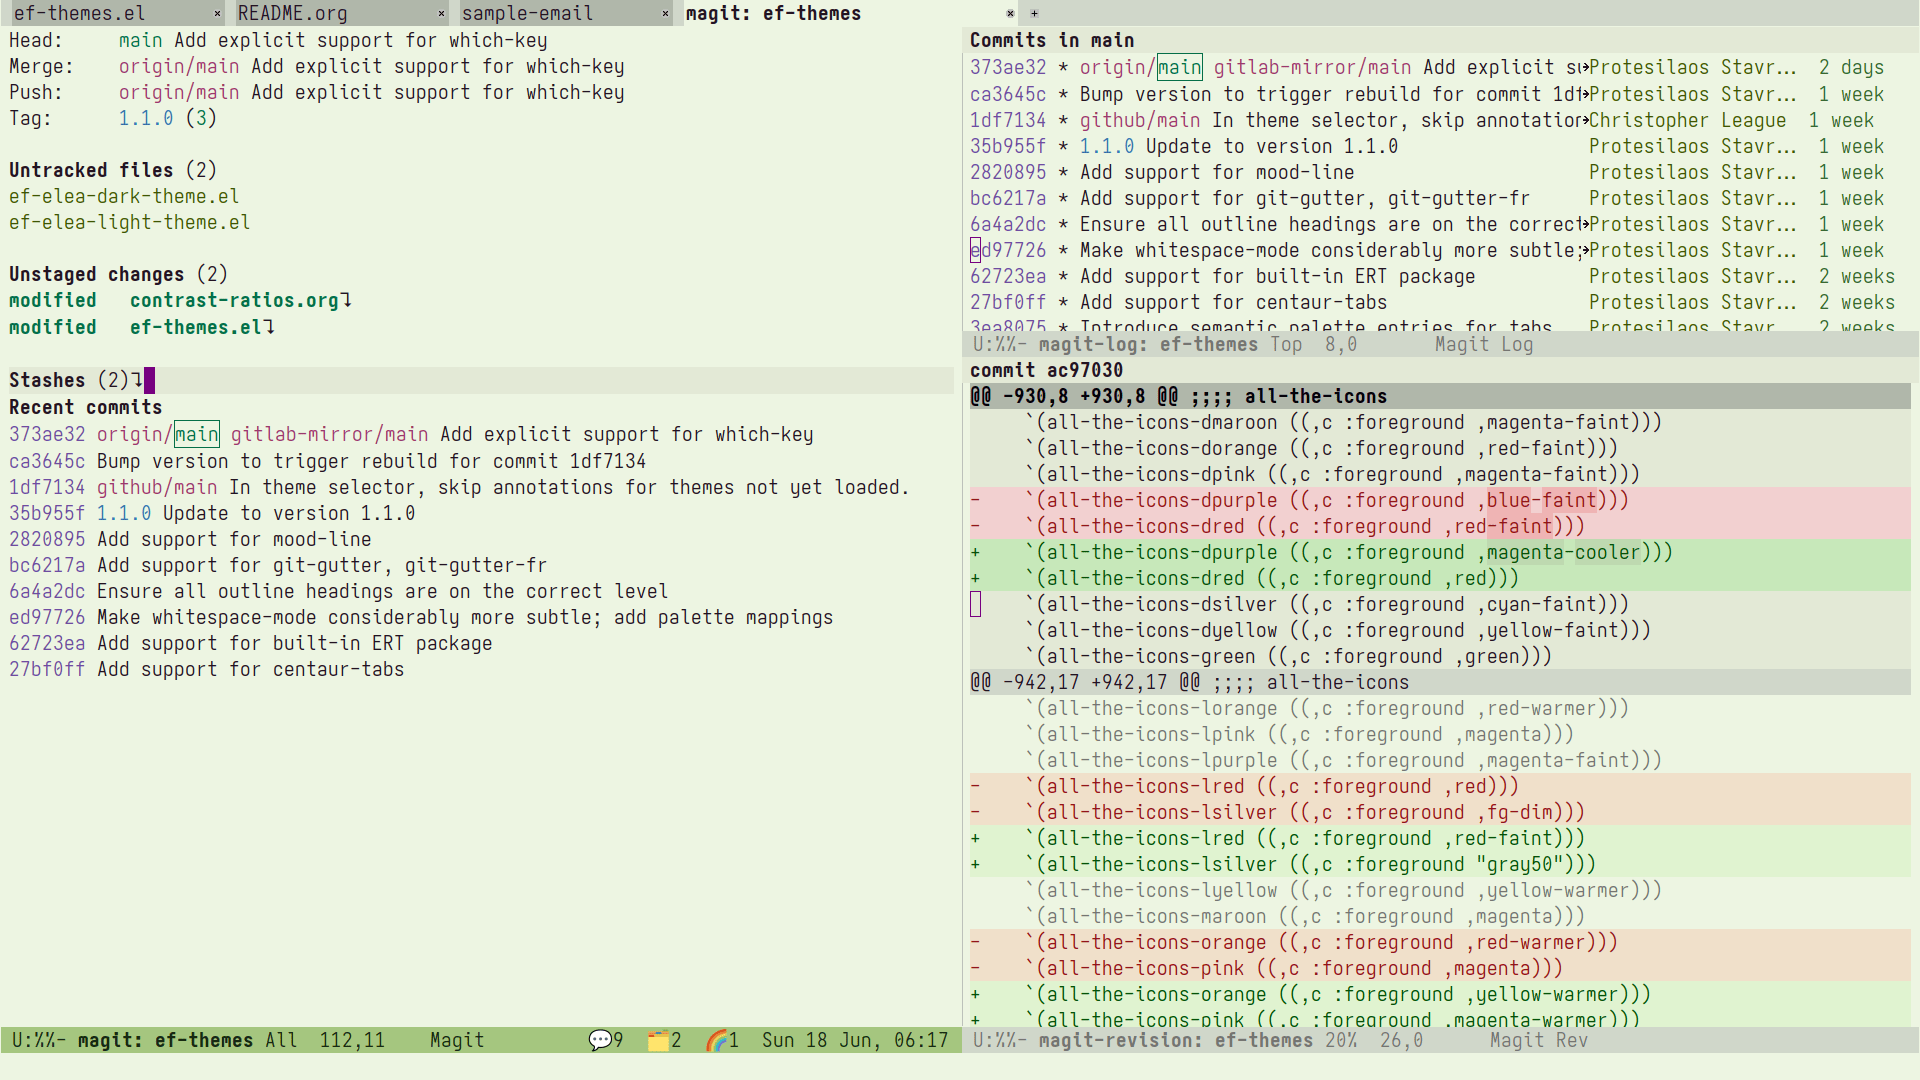
Task: Click origin/main on the Merge line
Action: point(179,66)
